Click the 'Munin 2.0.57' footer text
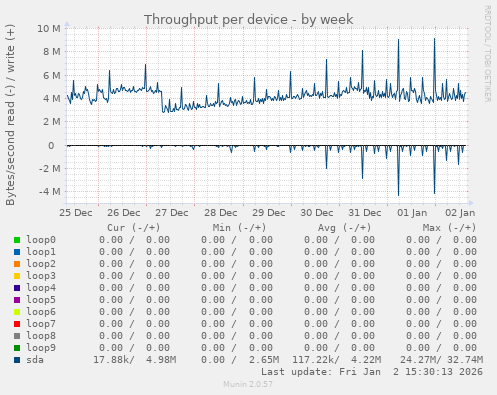Viewport: 497px width, 395px height. point(248,384)
